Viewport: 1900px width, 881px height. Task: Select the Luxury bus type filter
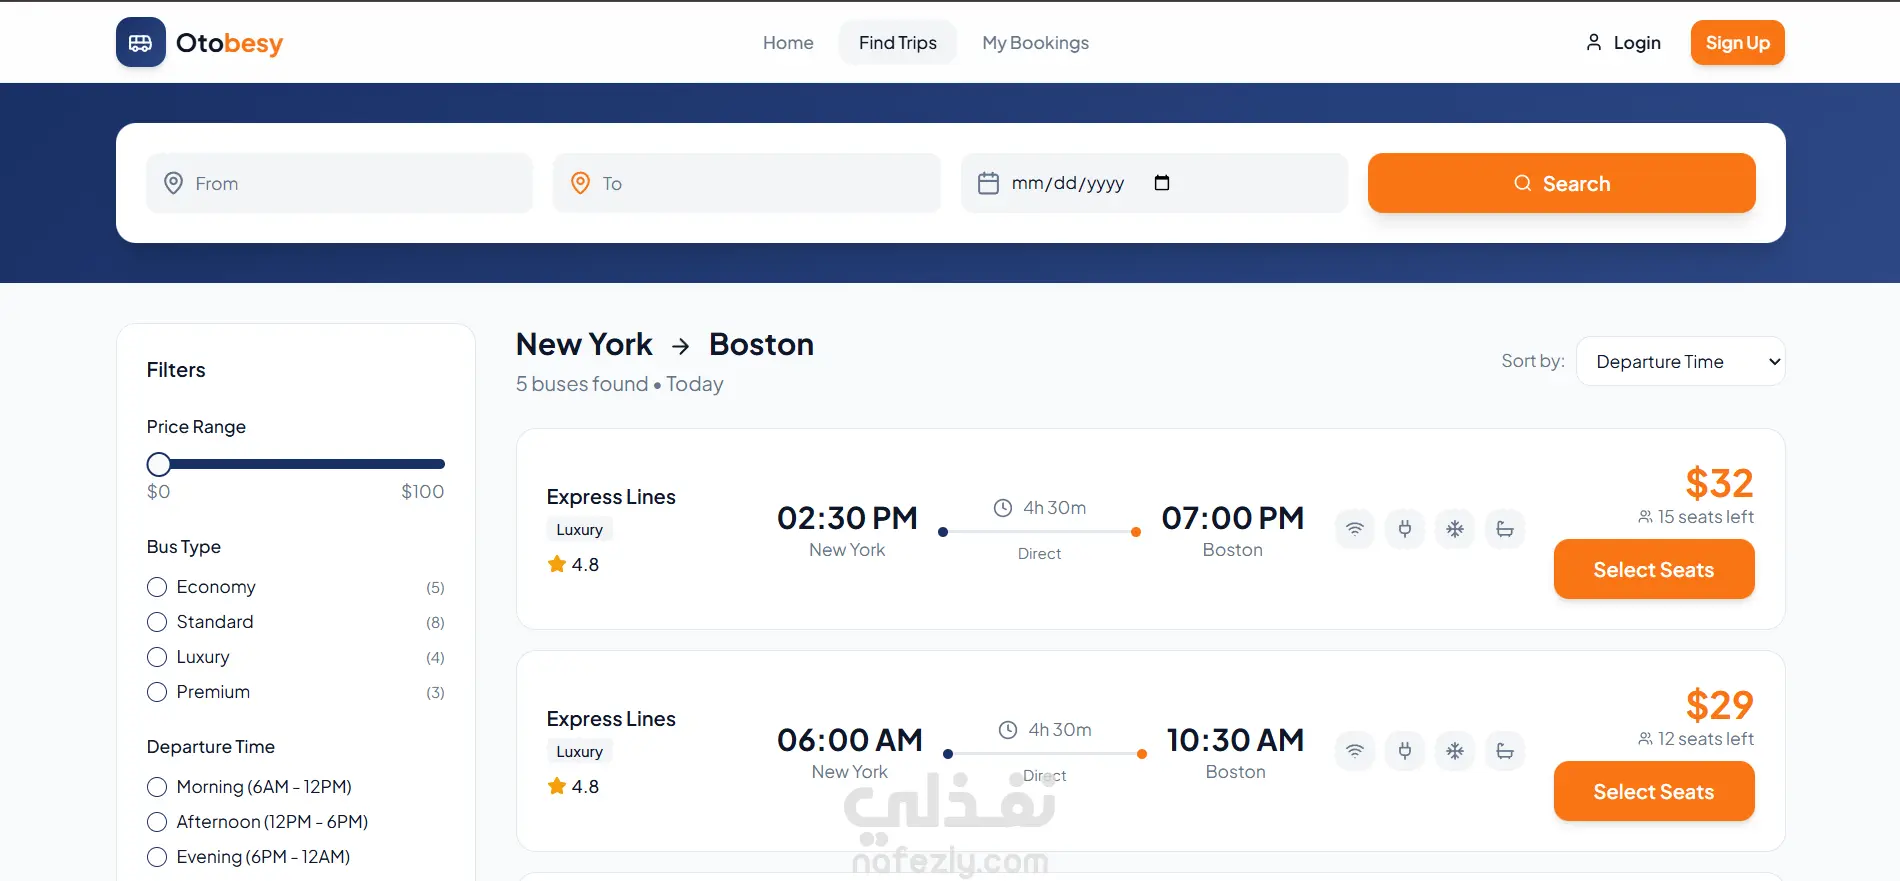157,657
